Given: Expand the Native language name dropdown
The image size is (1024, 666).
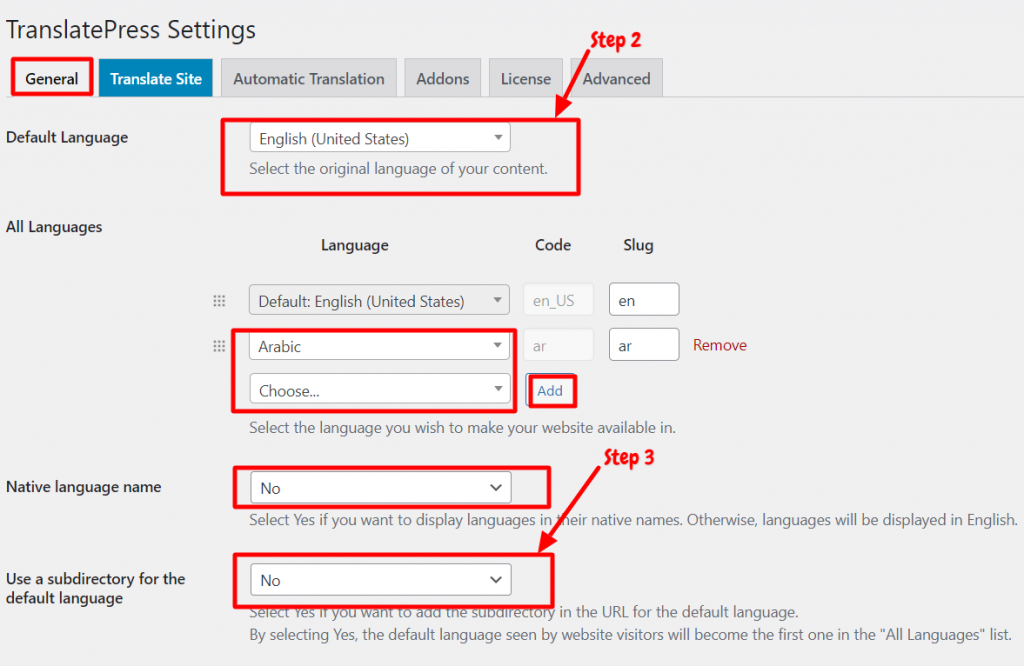Looking at the screenshot, I should coord(381,488).
